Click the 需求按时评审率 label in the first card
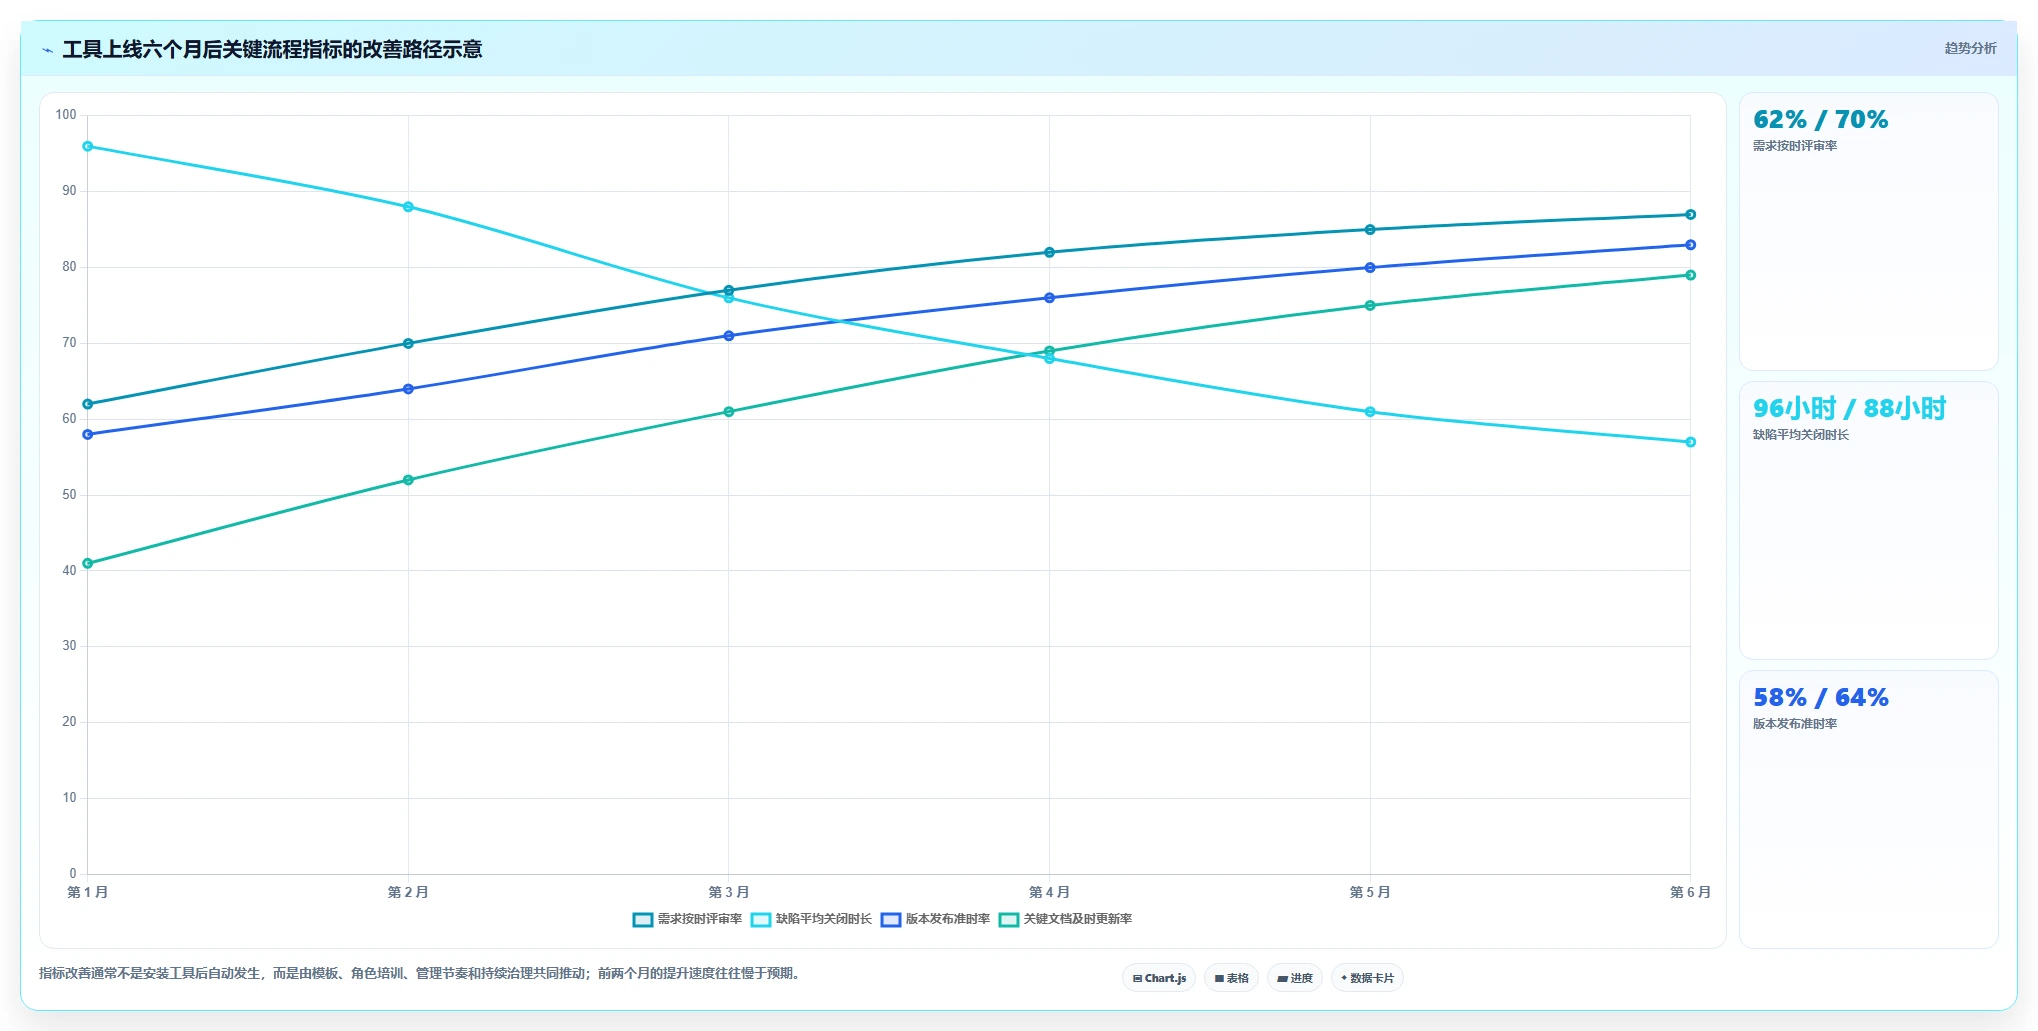2038x1031 pixels. click(x=1795, y=146)
